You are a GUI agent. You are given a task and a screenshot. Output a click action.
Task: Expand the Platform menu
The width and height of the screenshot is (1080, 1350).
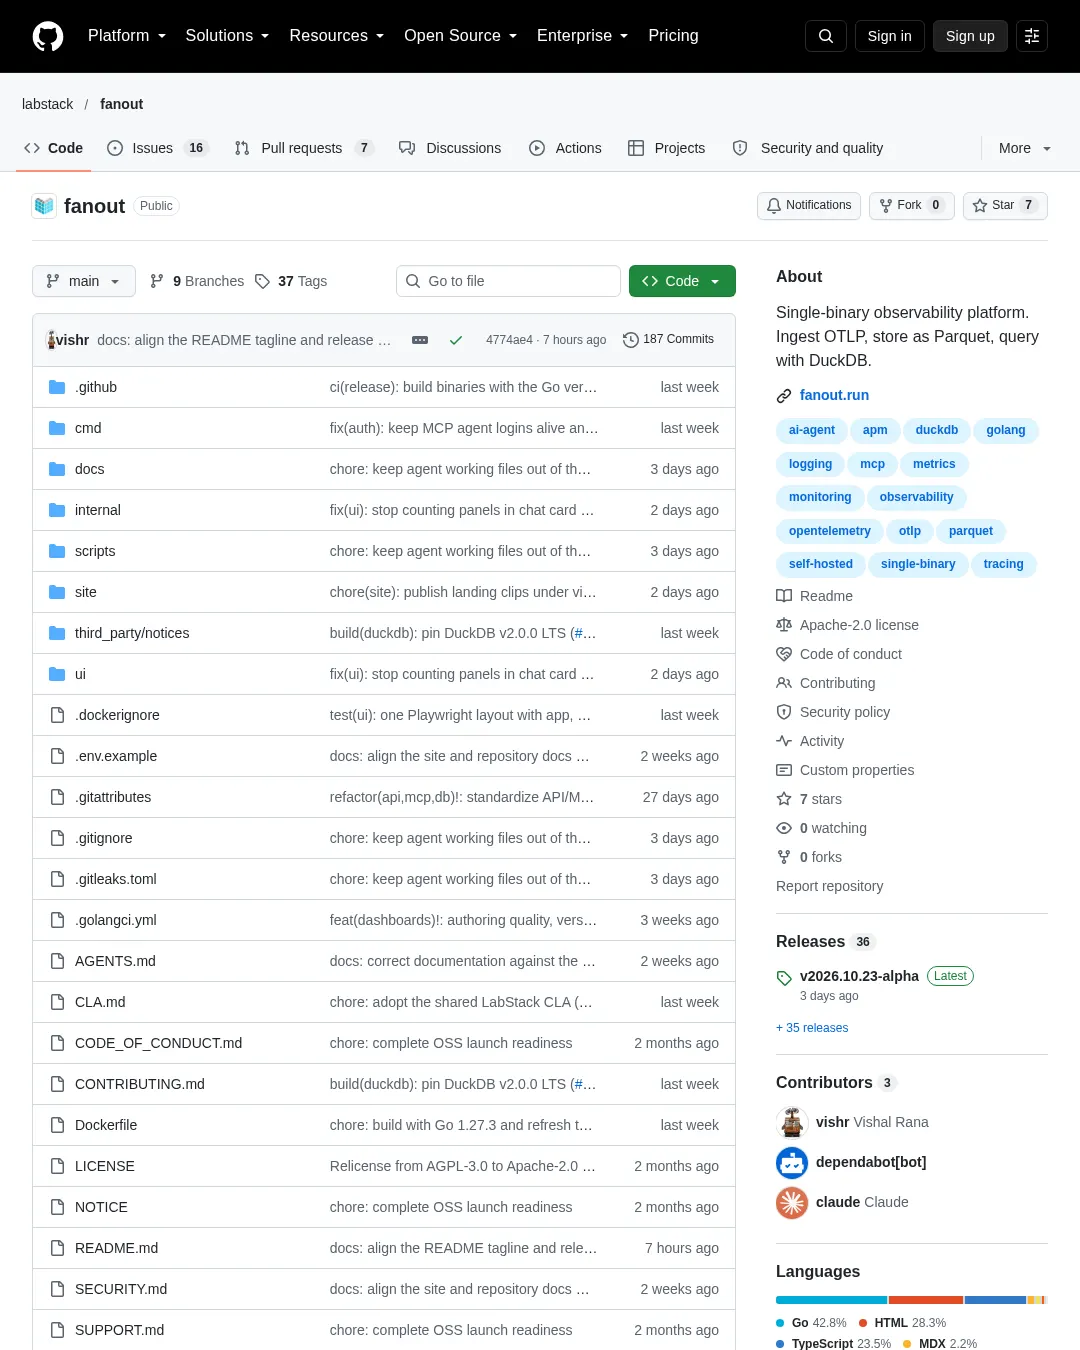127,36
